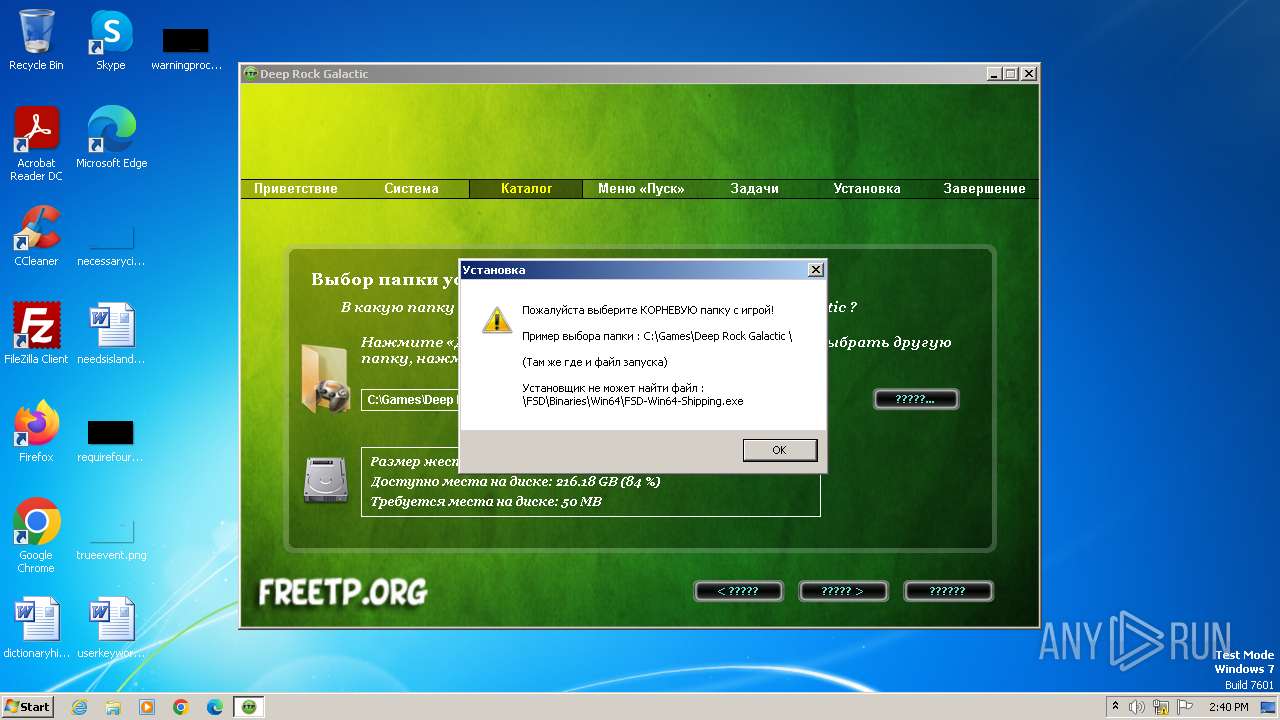Click the next button ????? >
This screenshot has width=1280, height=720.
point(842,591)
